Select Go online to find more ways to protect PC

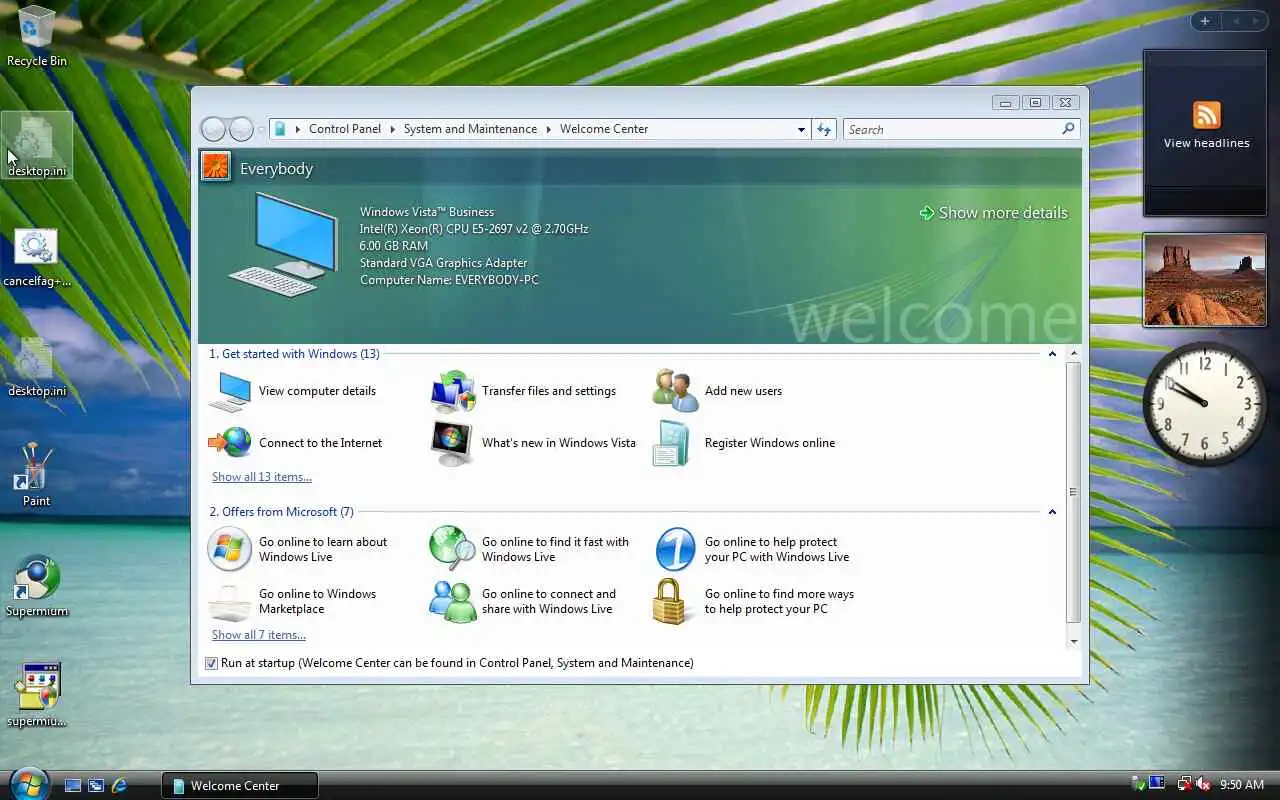click(x=754, y=601)
